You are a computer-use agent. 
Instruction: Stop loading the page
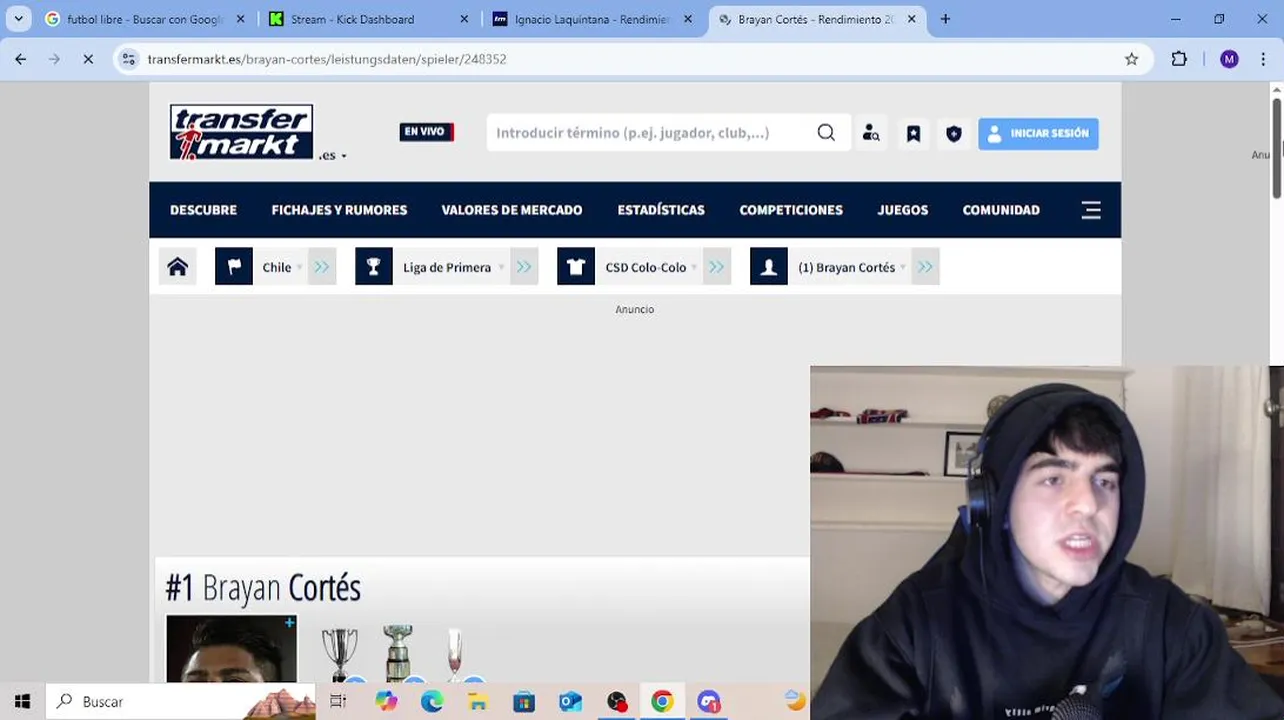(x=88, y=59)
